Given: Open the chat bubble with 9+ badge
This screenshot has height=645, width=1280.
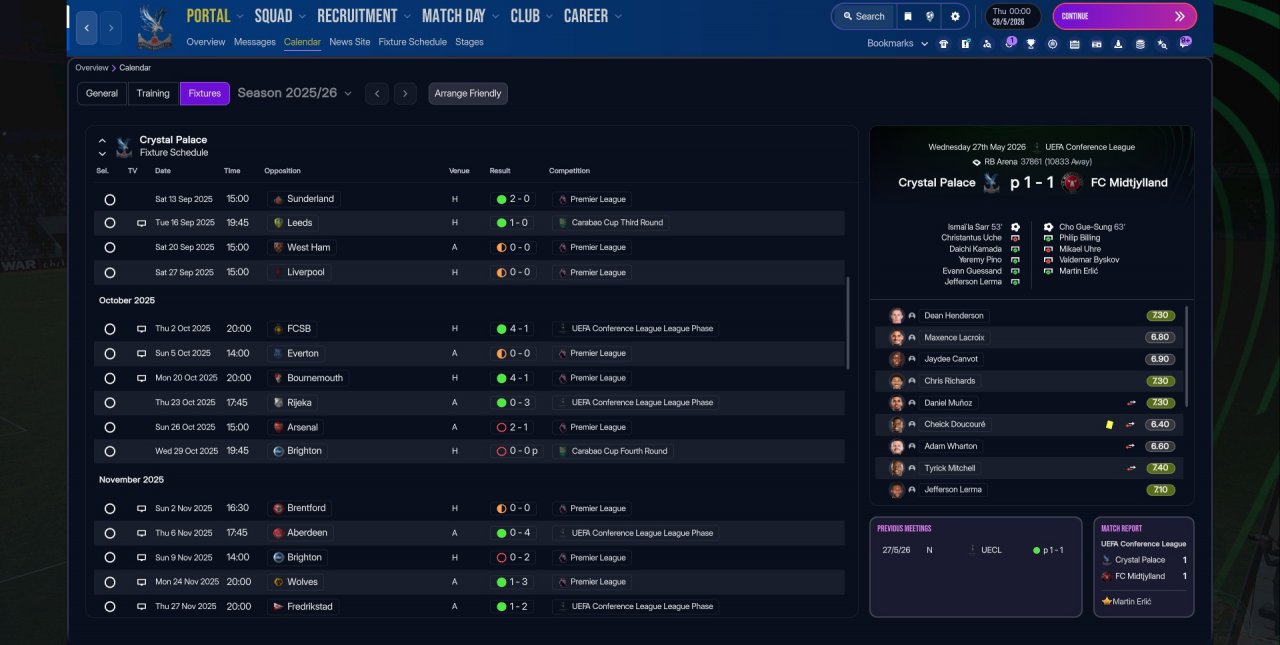Looking at the screenshot, I should coord(1185,43).
